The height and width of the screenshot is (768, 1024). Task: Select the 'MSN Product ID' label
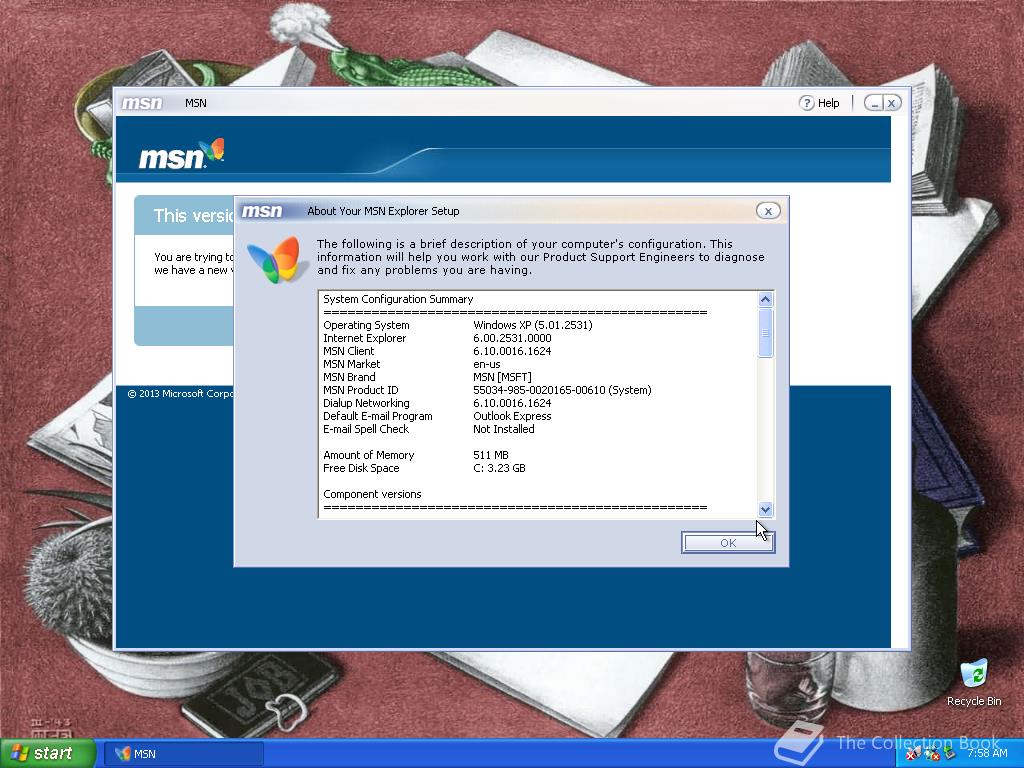[360, 391]
